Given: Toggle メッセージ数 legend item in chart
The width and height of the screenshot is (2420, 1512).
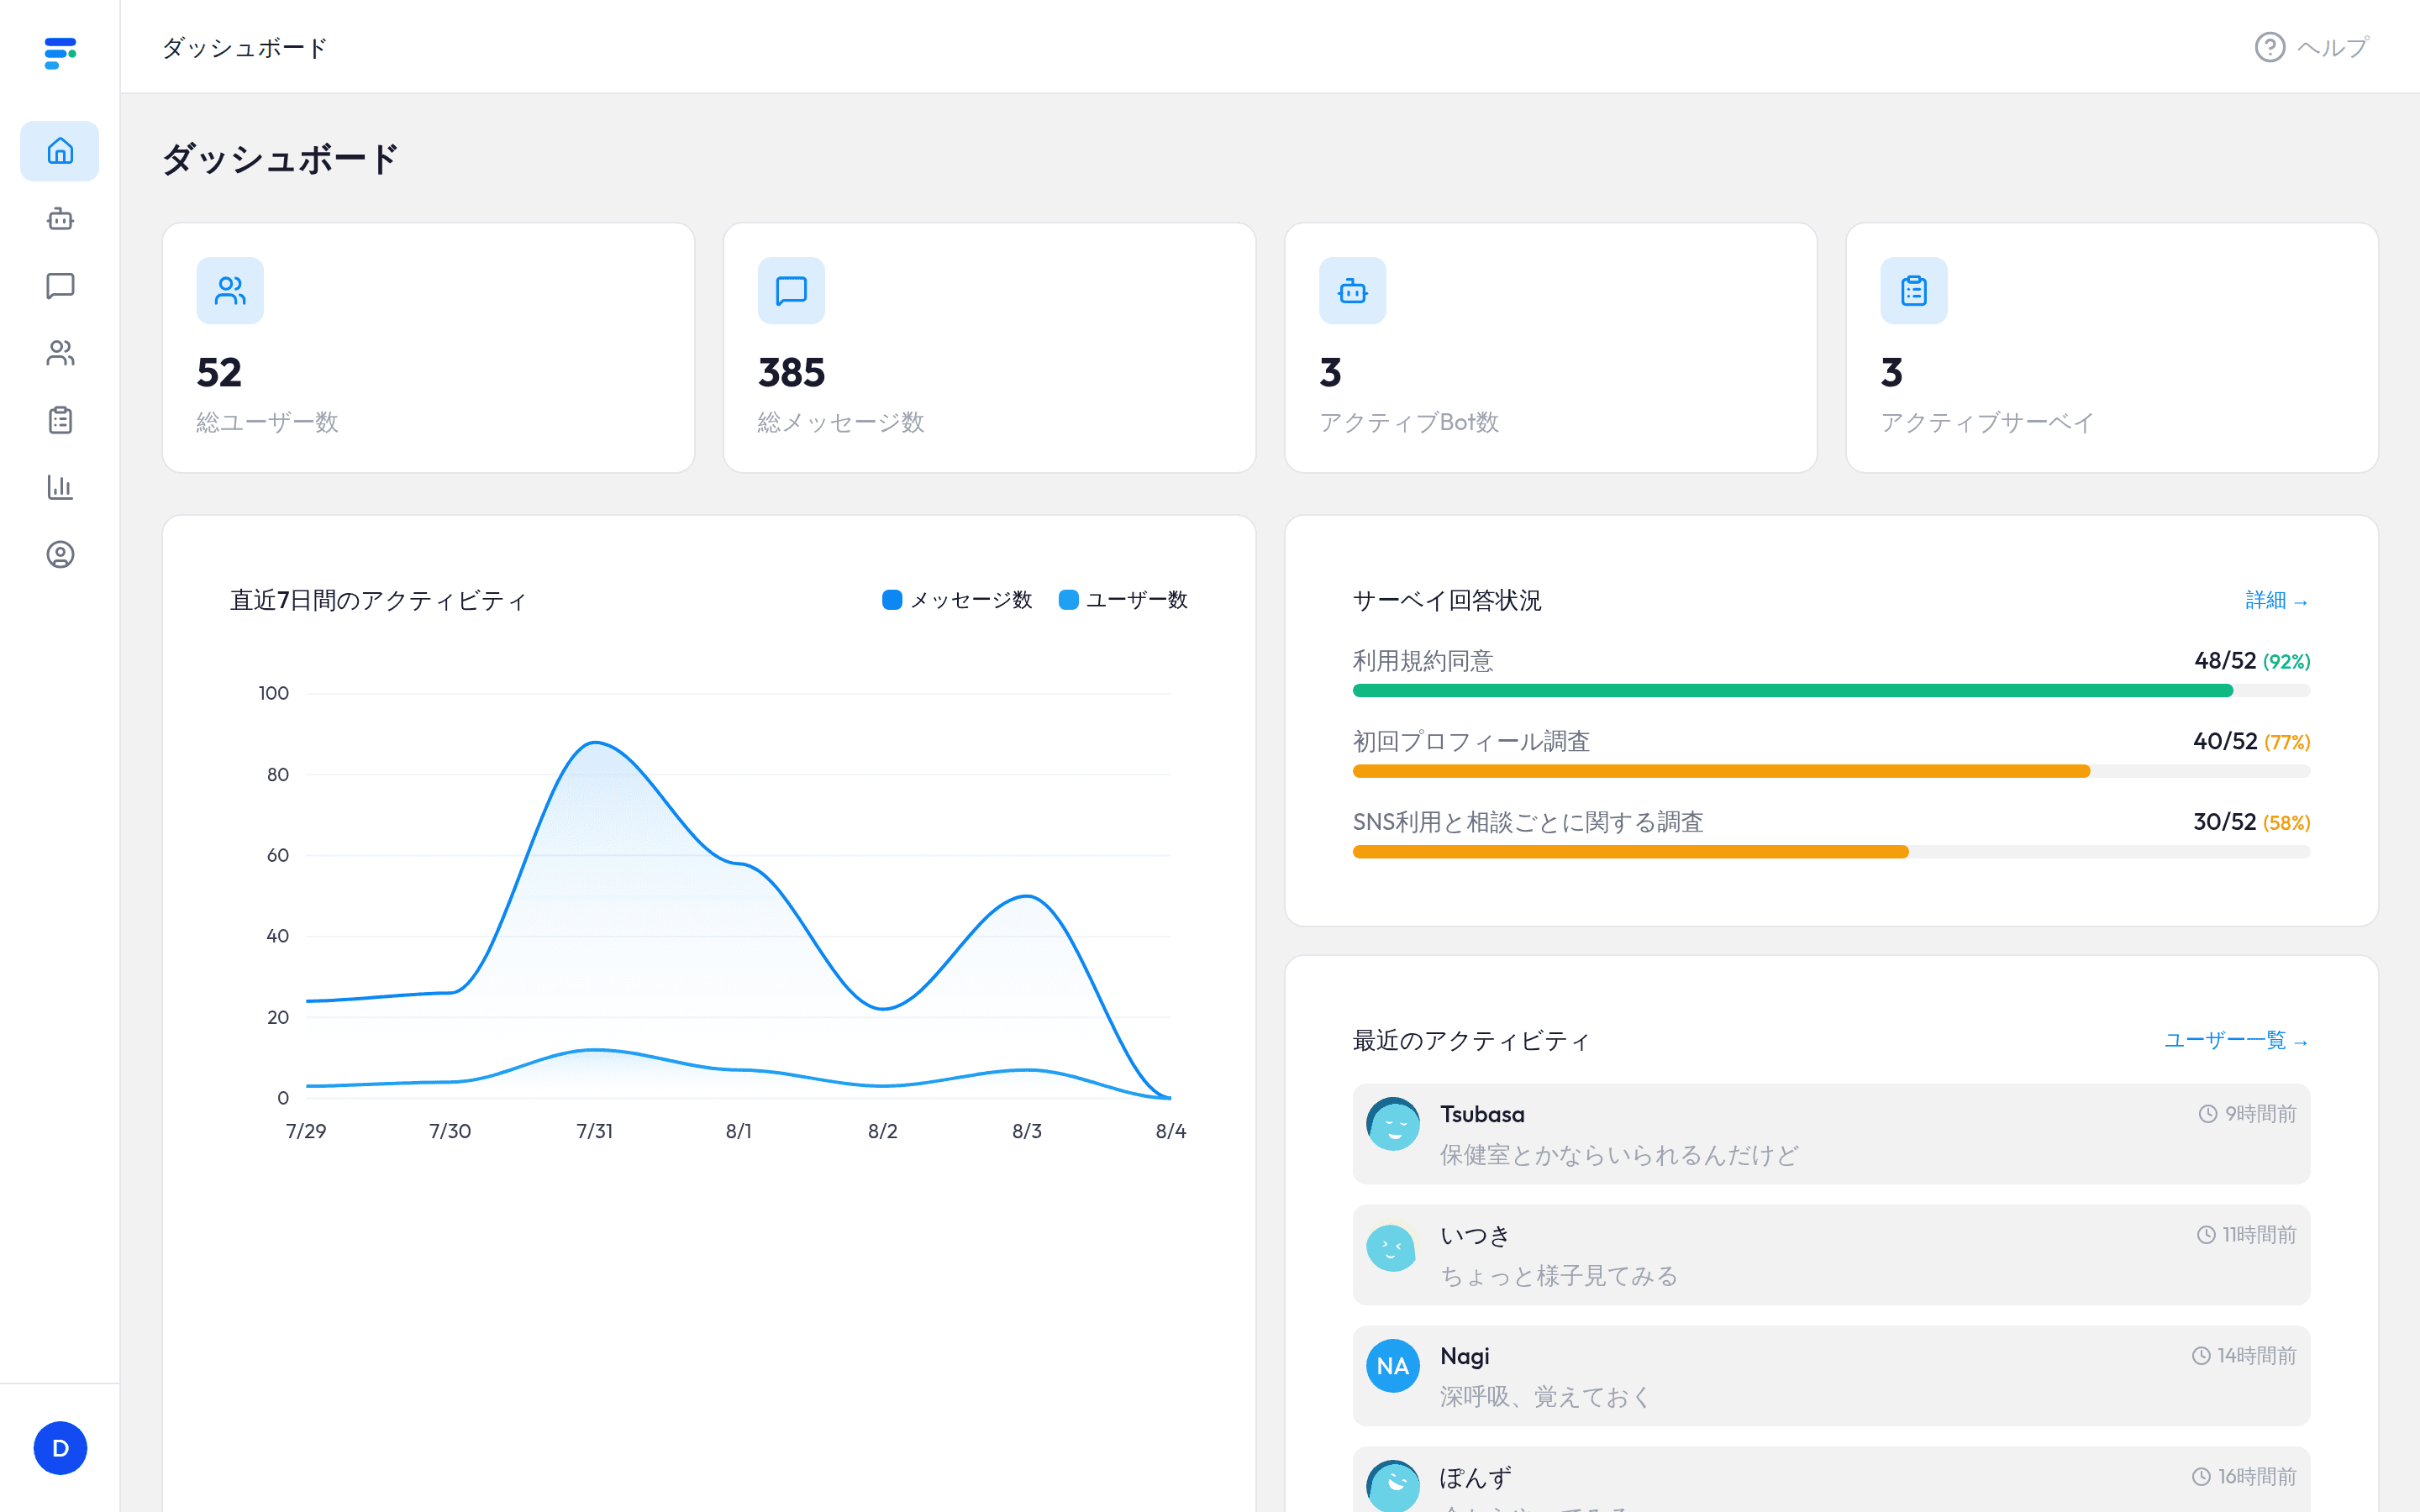Looking at the screenshot, I should click(x=957, y=600).
